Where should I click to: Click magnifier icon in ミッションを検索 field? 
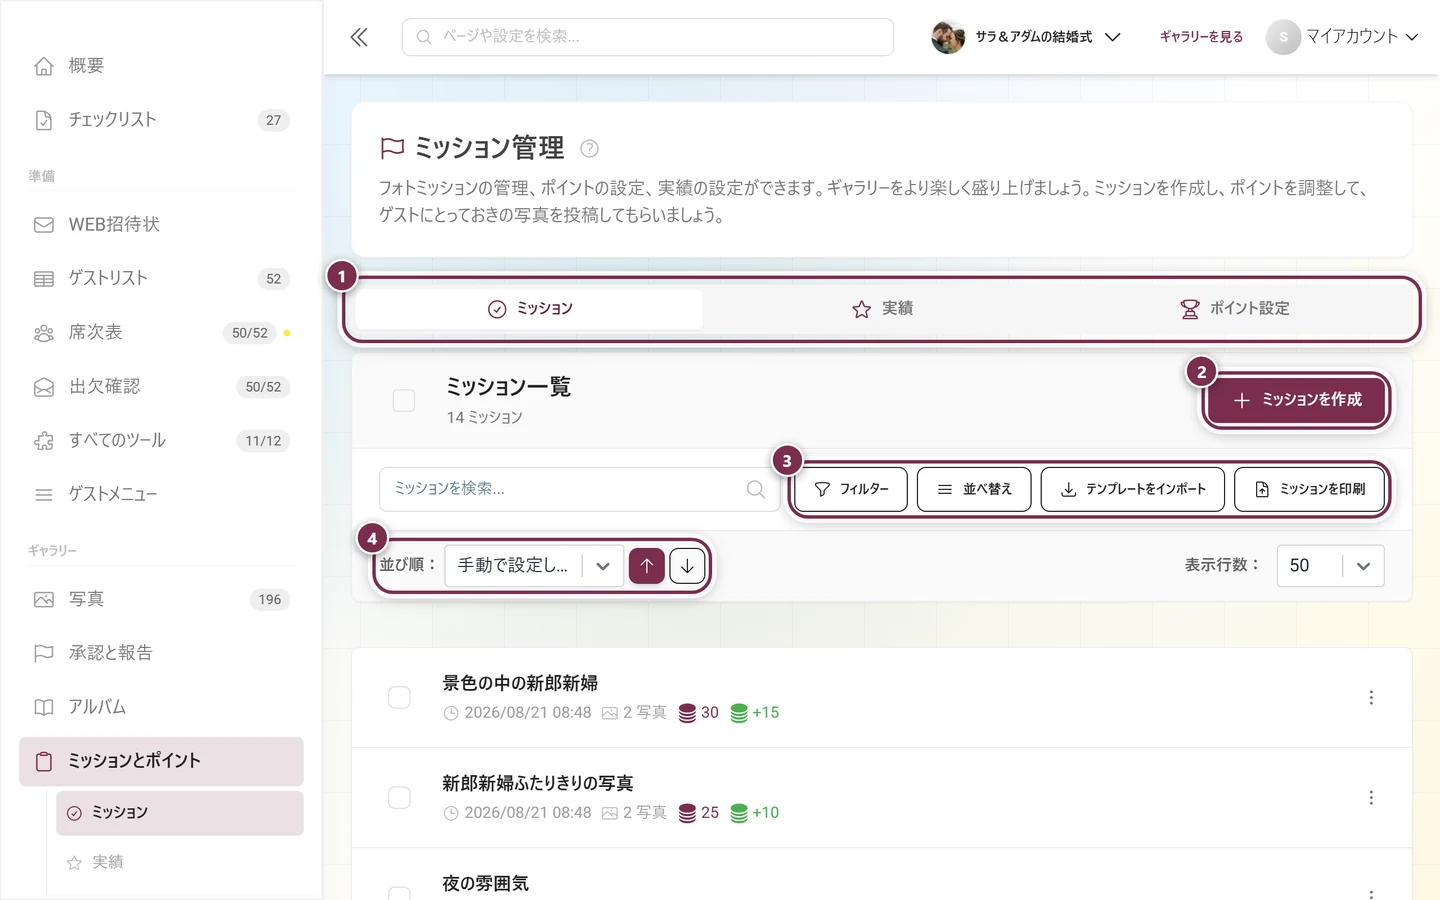click(756, 489)
